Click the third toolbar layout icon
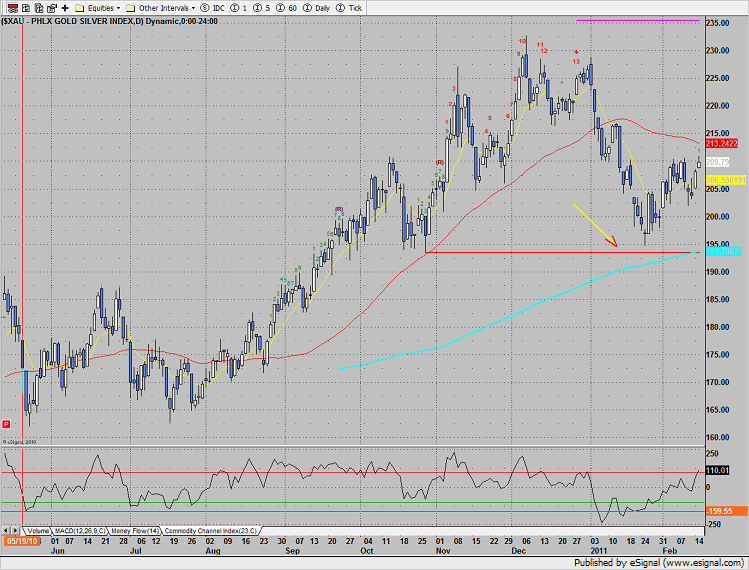This screenshot has height=570, width=749. 37,7
